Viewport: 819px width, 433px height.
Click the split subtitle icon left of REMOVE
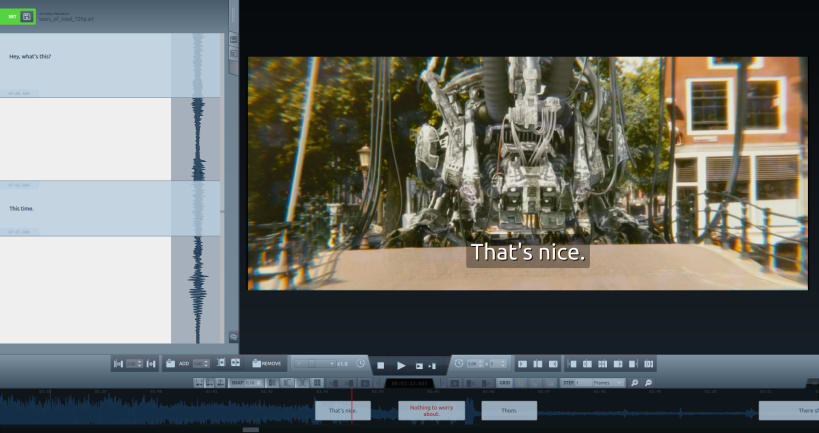236,362
